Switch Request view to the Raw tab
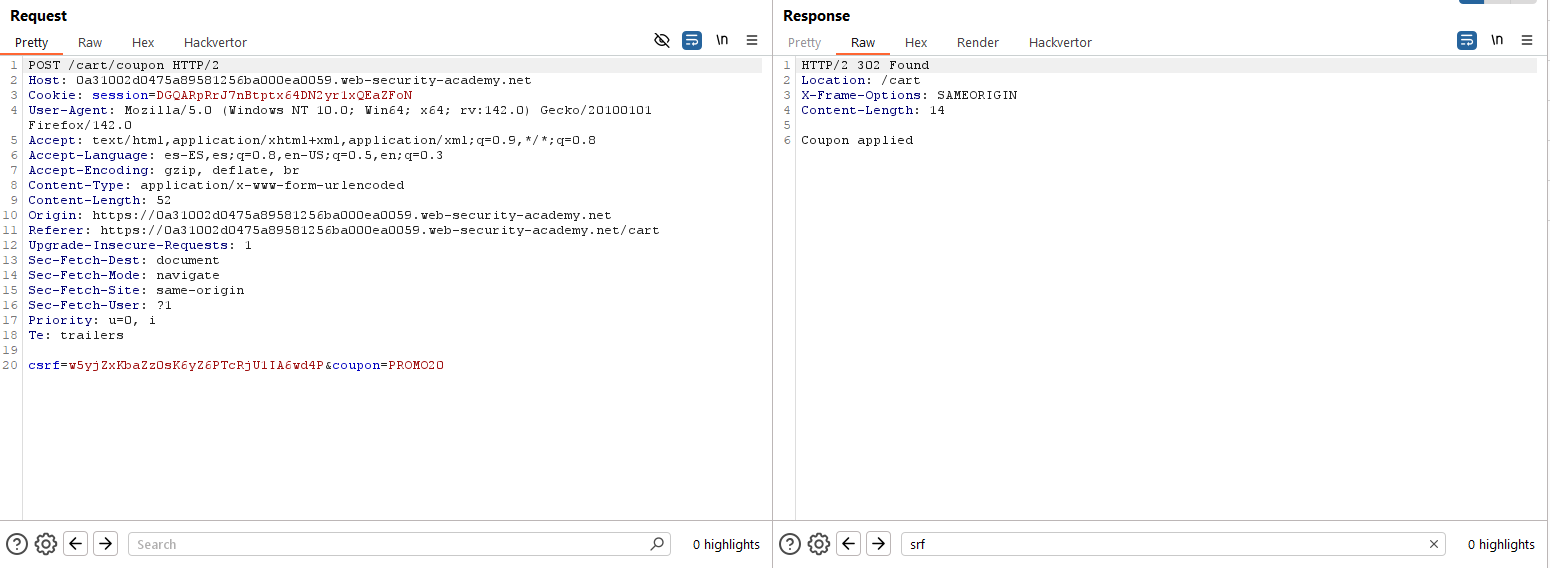Viewport: 1550px width, 568px height. [90, 42]
